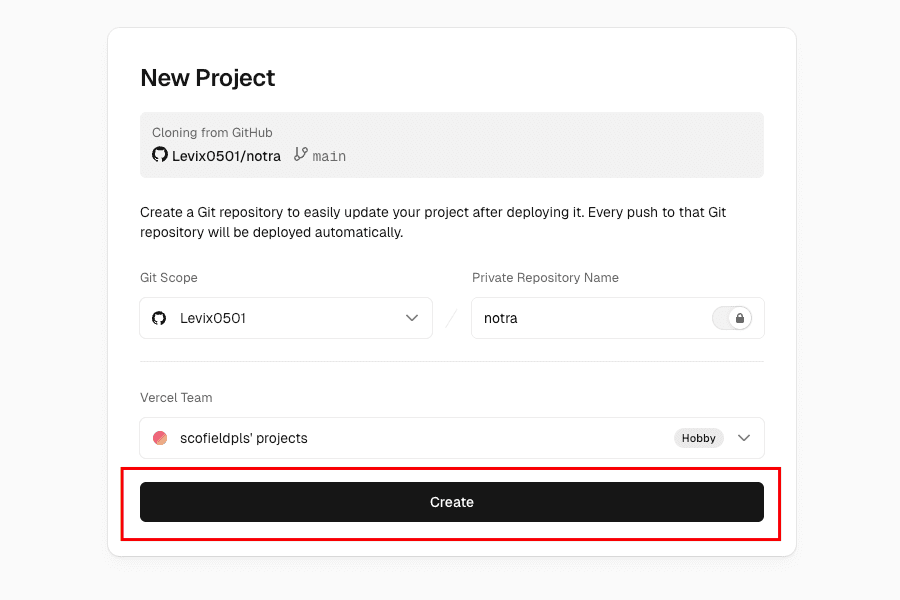Click the main branch name

click(329, 156)
